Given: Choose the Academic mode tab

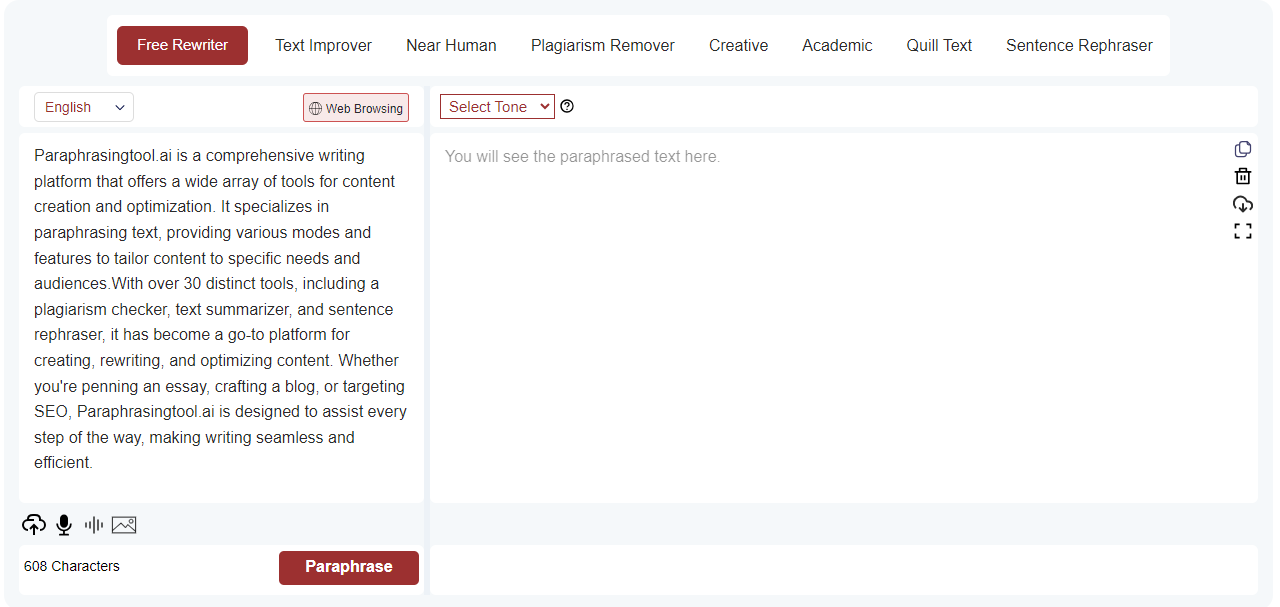Looking at the screenshot, I should 837,45.
